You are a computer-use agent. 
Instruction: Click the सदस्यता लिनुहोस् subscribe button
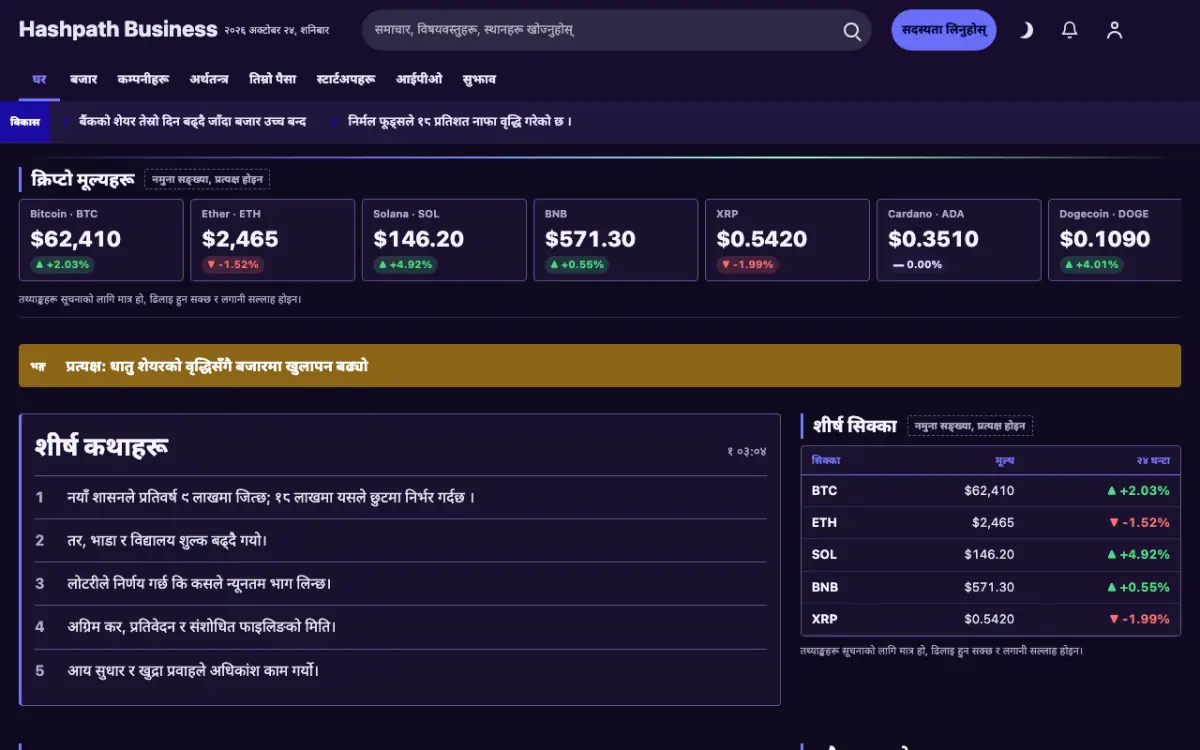pyautogui.click(x=943, y=30)
